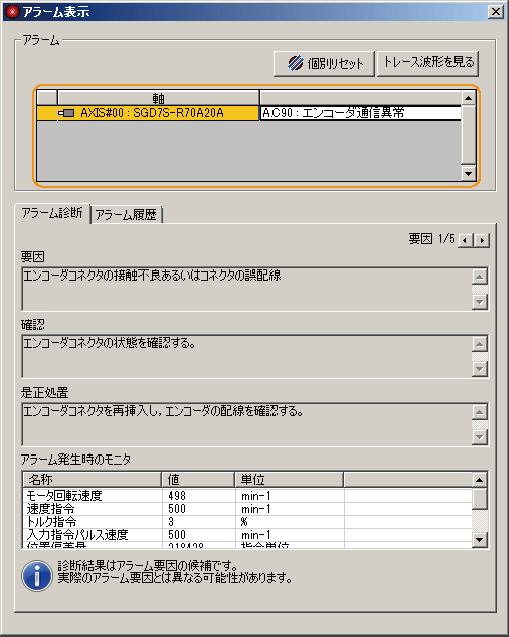
Task: Click the A.C90 エンコーダ通信異常 alarm cell
Action: coord(360,113)
